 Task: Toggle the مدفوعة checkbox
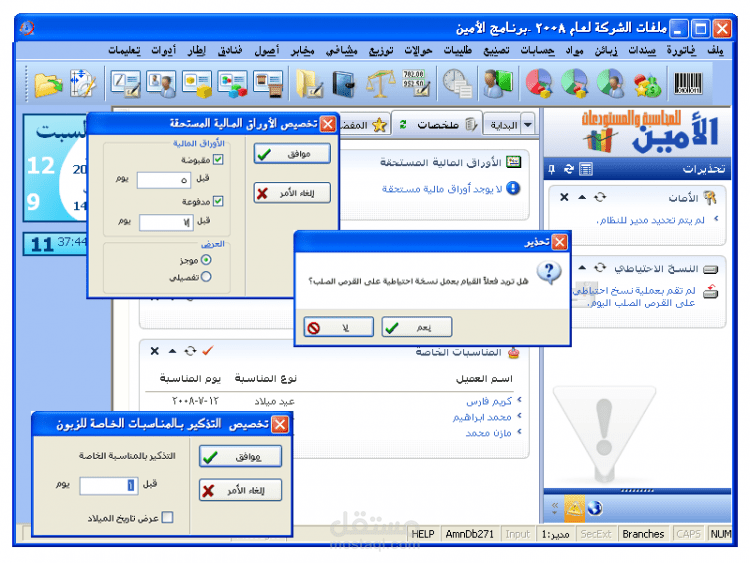pos(218,201)
